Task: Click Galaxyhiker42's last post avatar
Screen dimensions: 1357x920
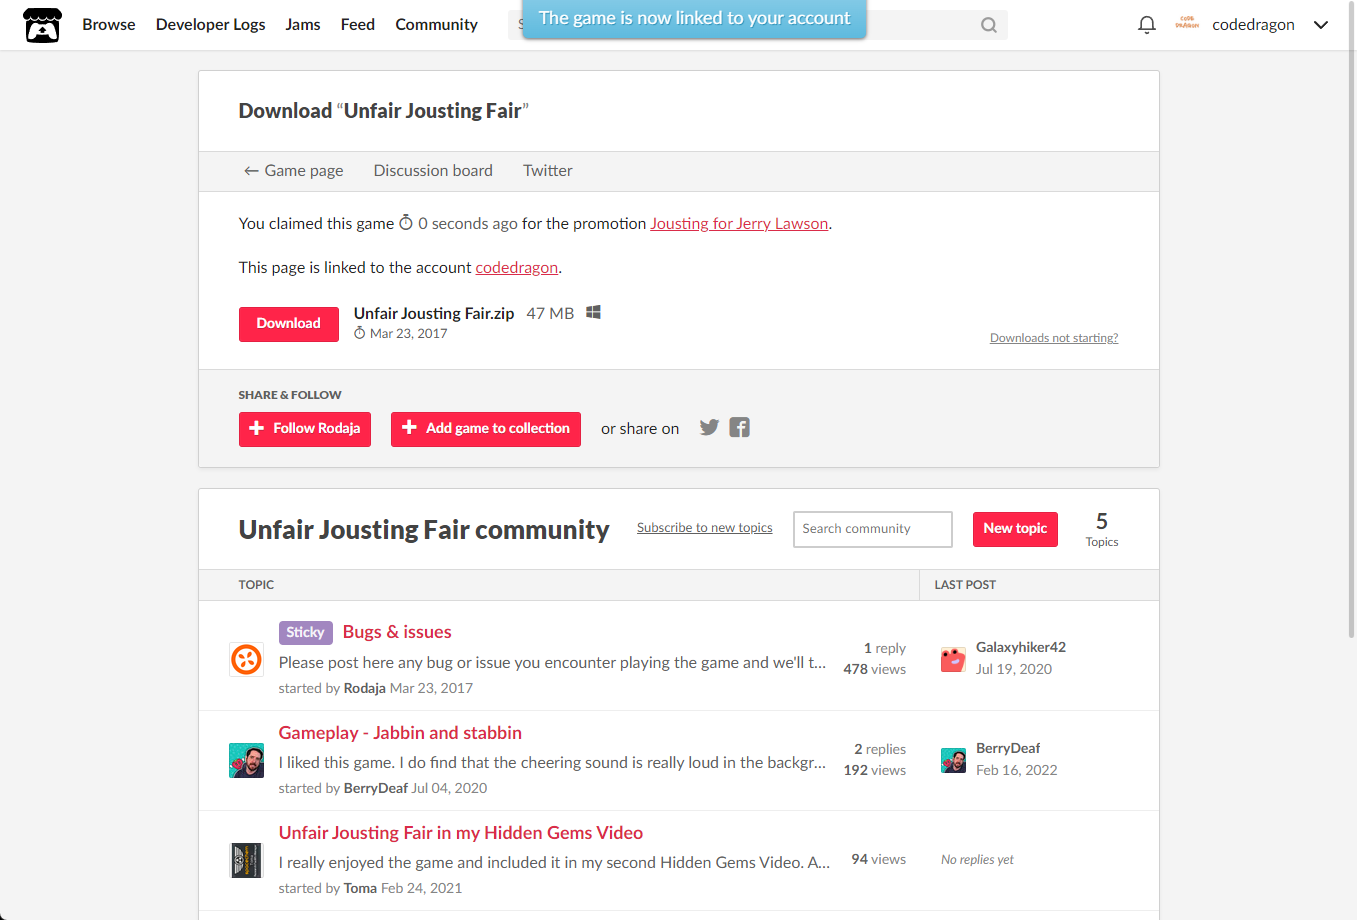Action: (x=953, y=659)
